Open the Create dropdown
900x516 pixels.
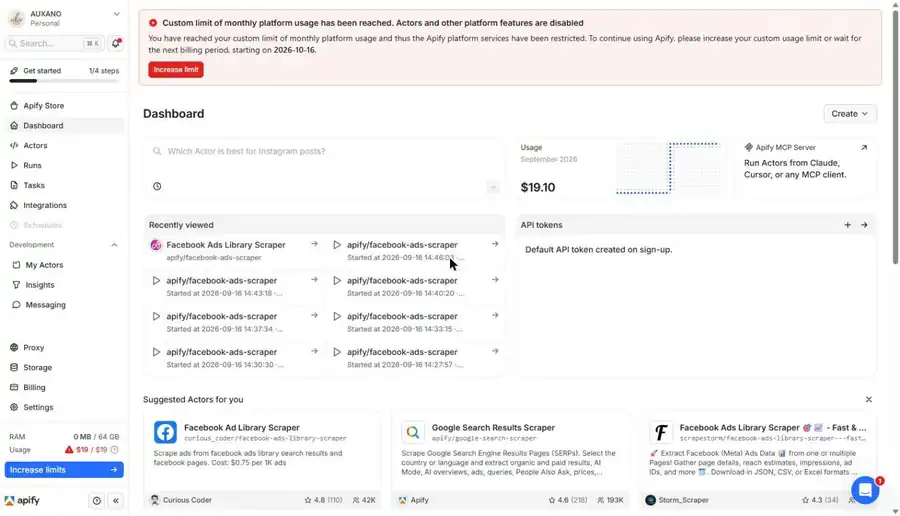849,114
